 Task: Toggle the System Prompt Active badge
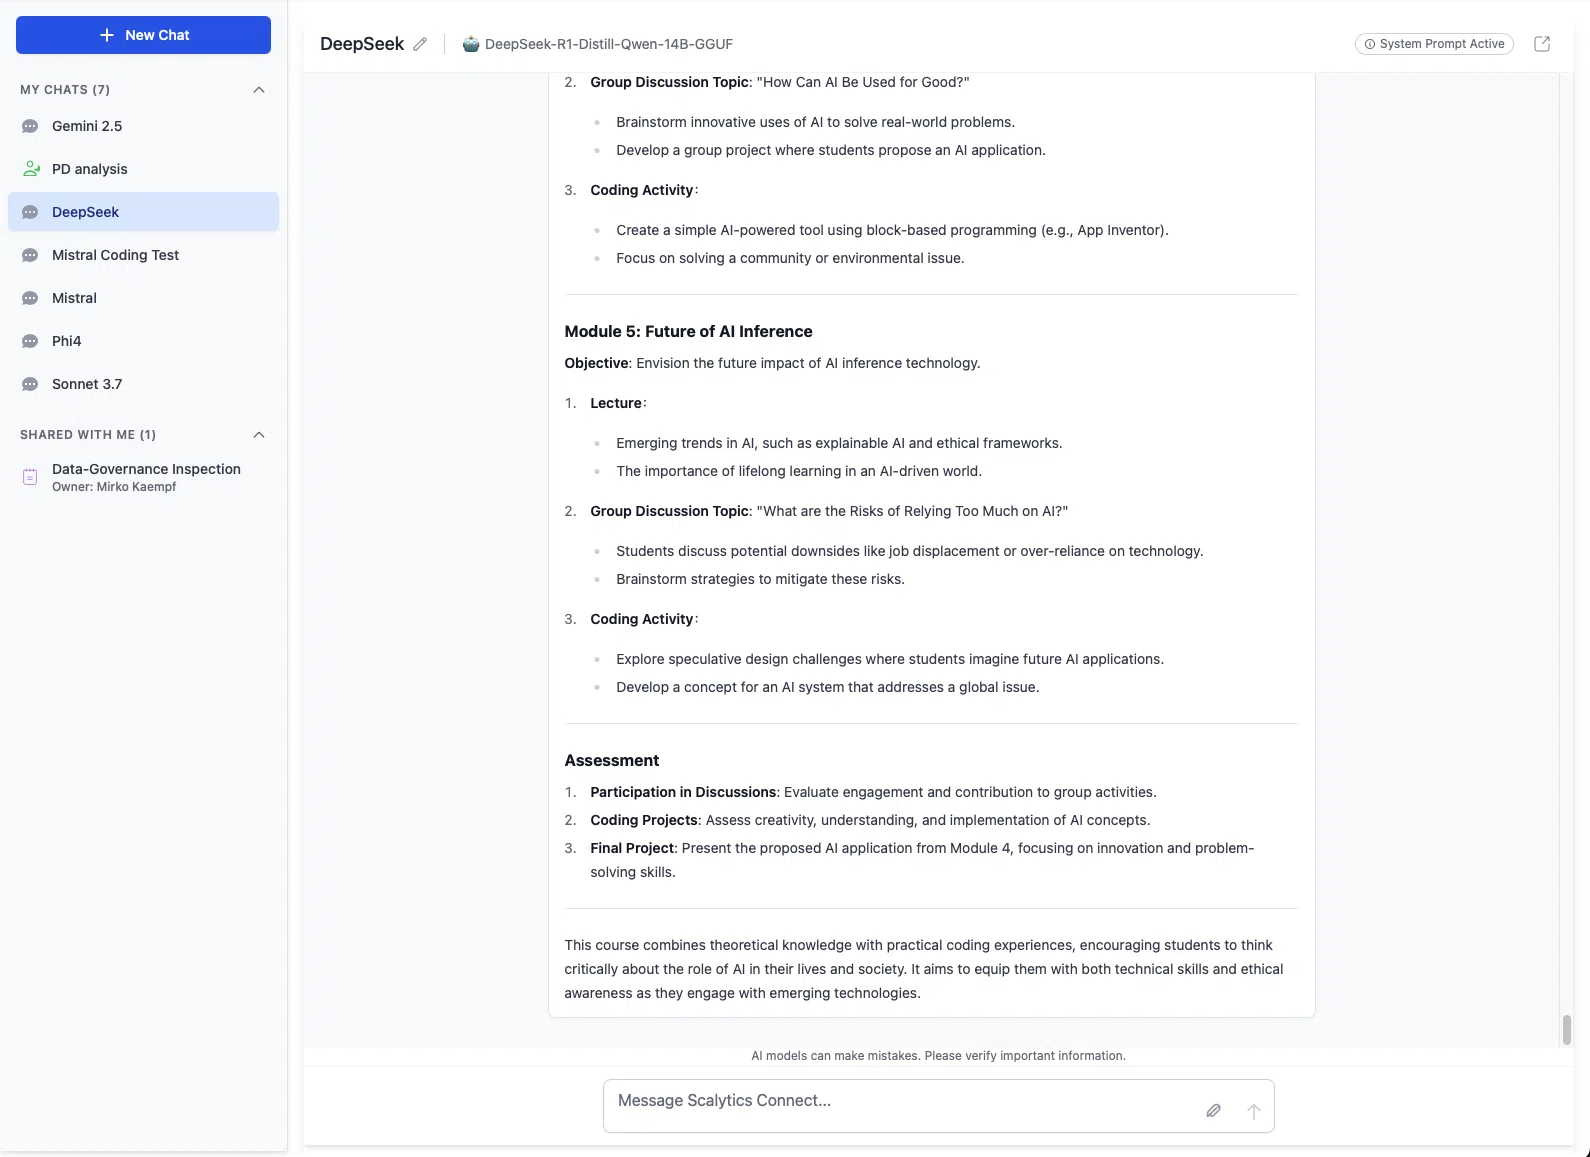click(1433, 44)
